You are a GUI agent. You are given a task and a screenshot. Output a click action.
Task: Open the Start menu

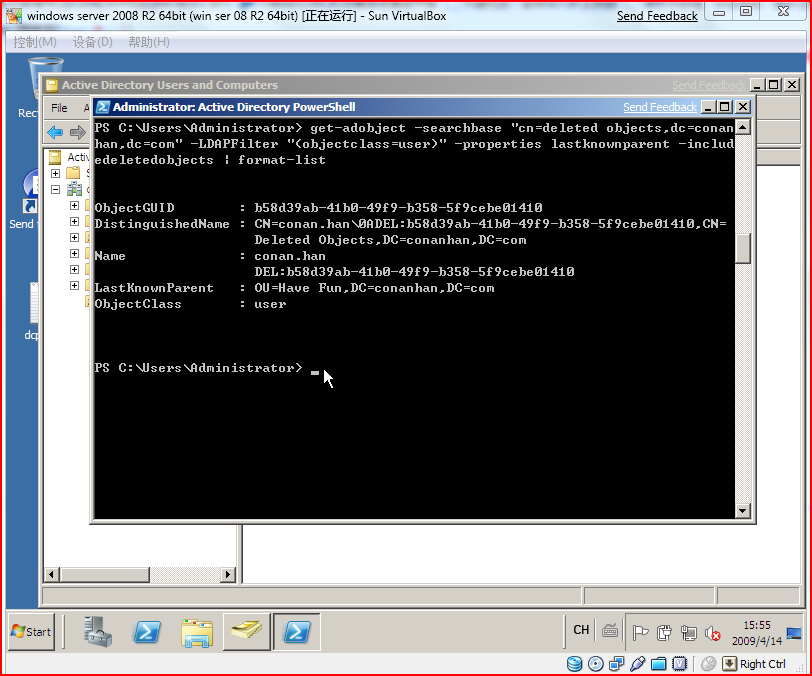click(x=31, y=631)
